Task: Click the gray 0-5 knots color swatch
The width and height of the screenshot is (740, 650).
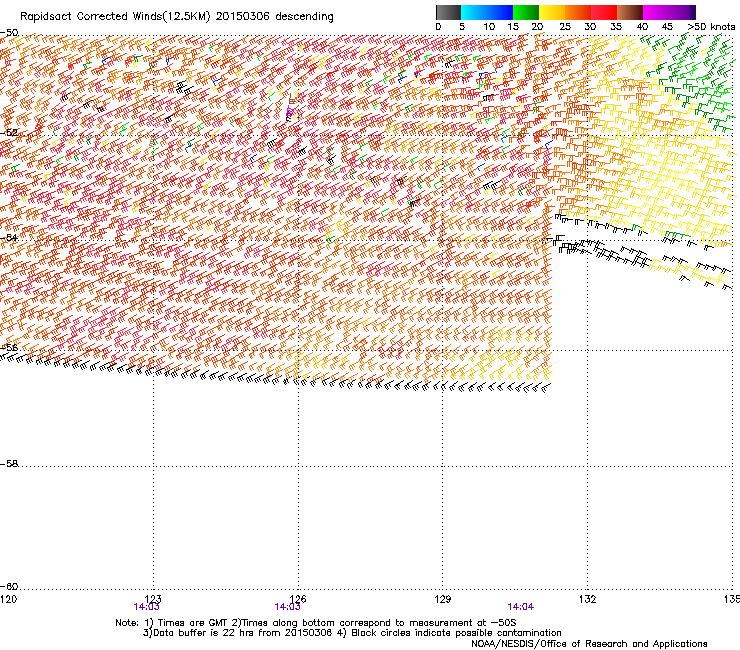Action: [x=448, y=12]
